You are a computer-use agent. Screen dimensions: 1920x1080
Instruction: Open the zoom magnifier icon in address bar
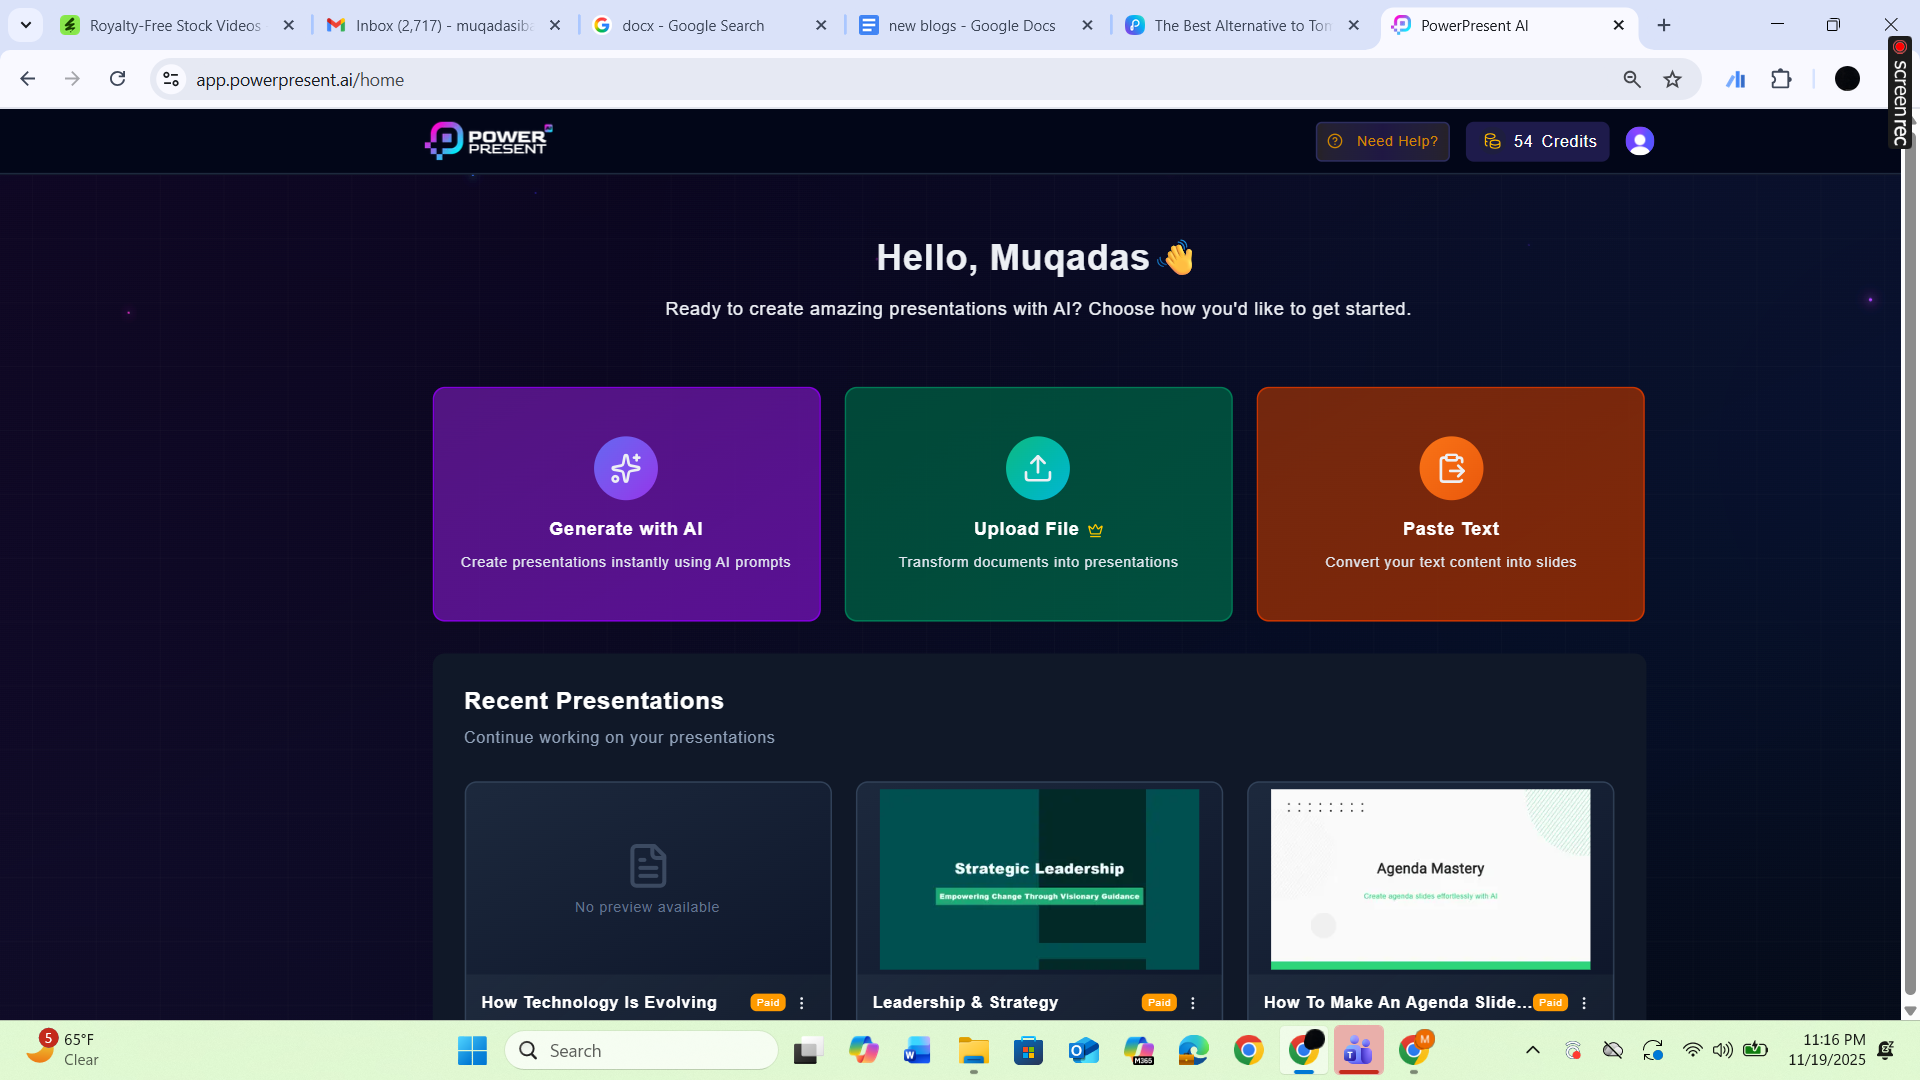click(1632, 79)
